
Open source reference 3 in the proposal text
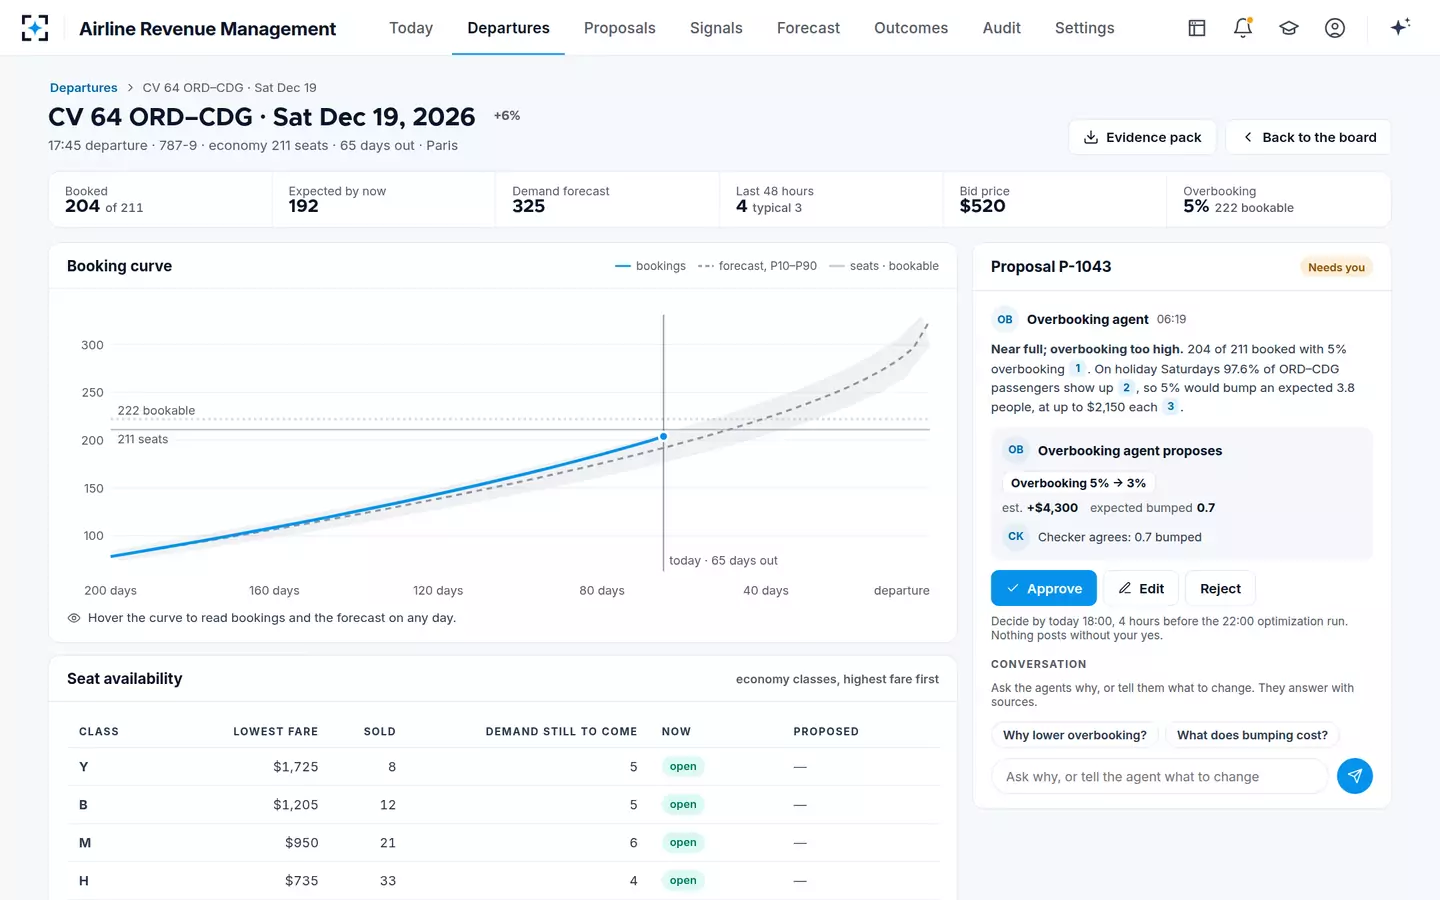[1170, 407]
